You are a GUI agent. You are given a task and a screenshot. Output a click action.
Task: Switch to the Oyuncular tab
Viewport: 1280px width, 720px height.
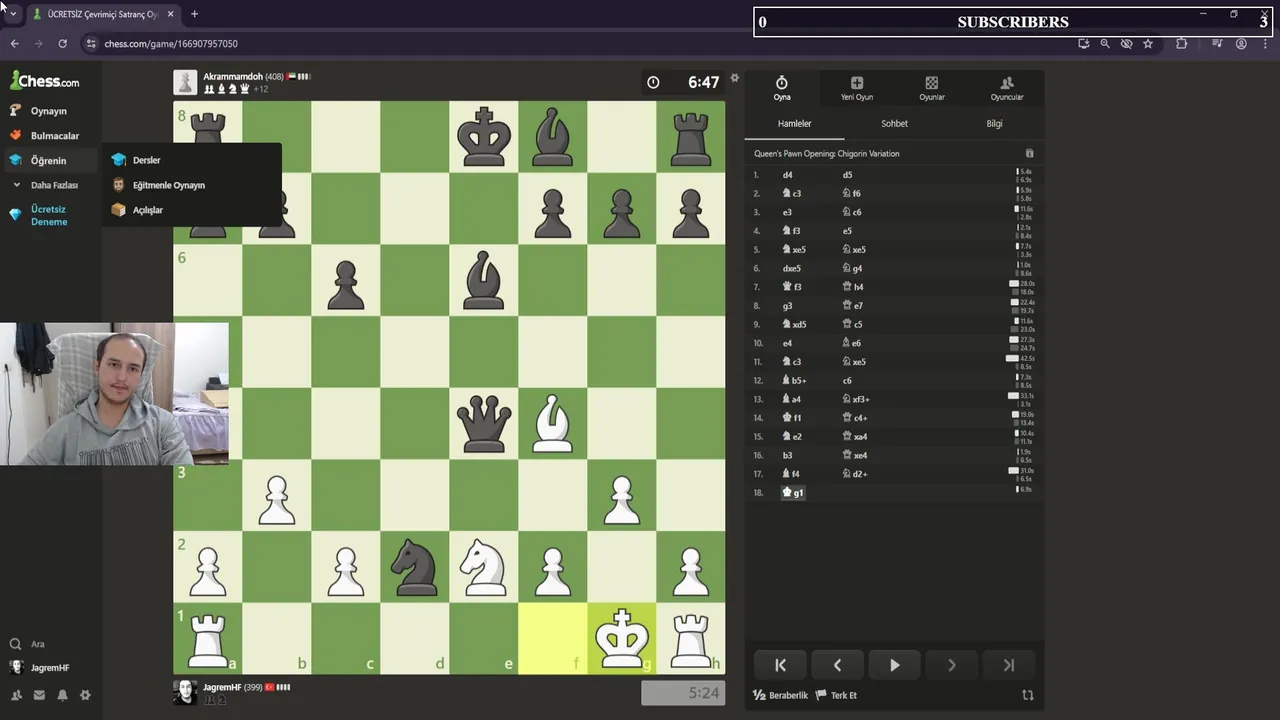tap(1007, 88)
